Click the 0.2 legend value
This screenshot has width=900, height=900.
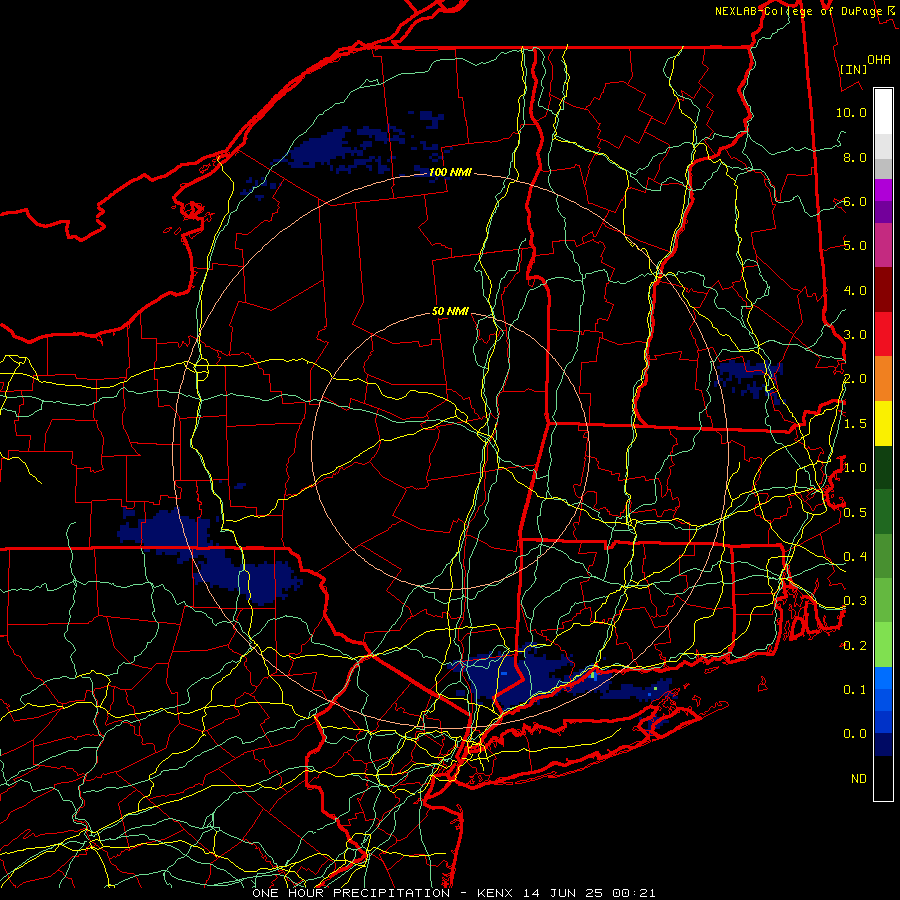855,646
